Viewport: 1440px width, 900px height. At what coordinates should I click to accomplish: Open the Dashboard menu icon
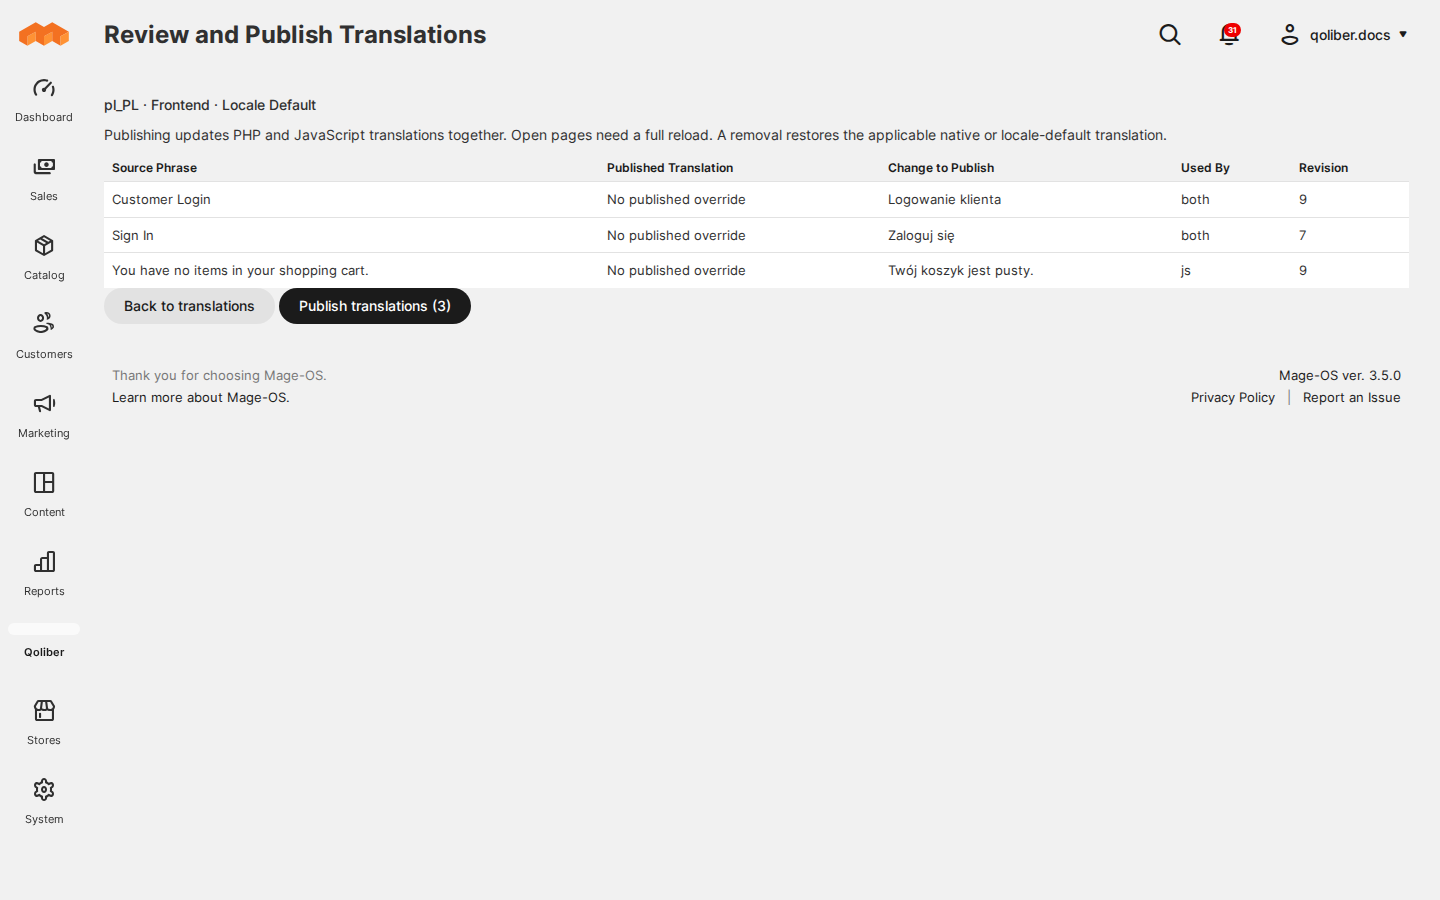click(x=44, y=88)
